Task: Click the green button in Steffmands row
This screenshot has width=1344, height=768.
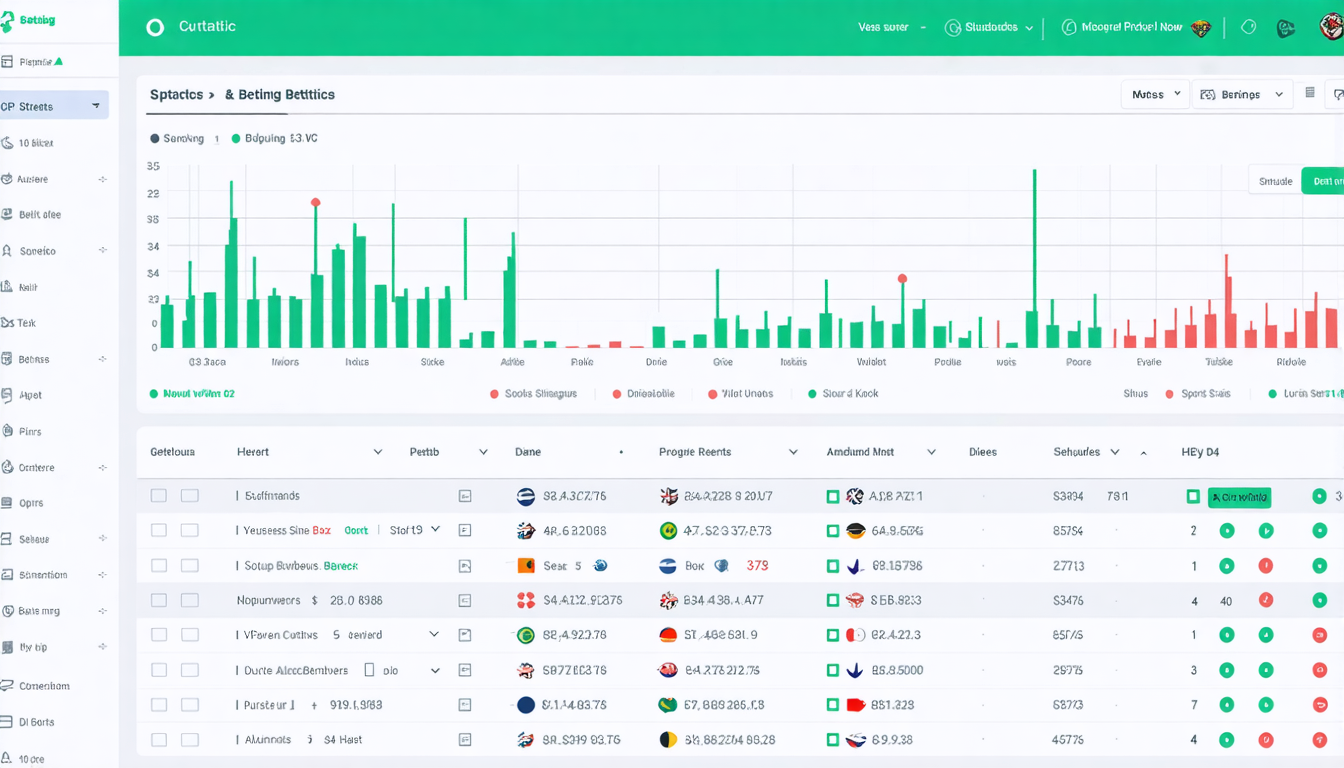Action: click(x=1239, y=497)
